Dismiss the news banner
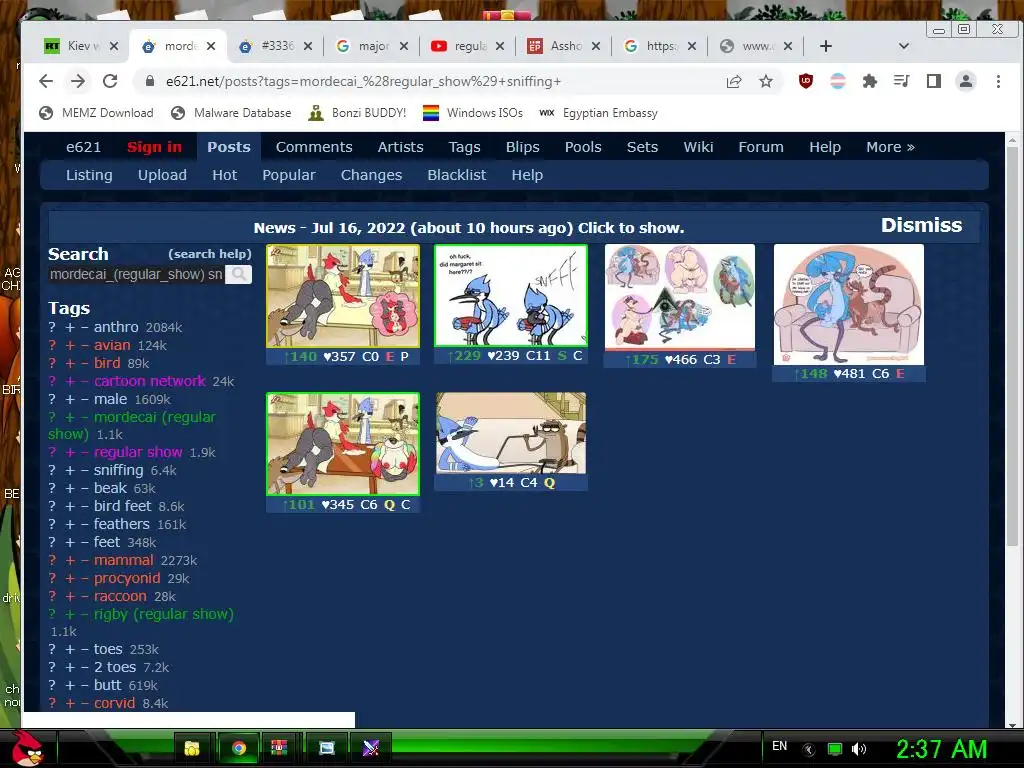 pos(921,225)
